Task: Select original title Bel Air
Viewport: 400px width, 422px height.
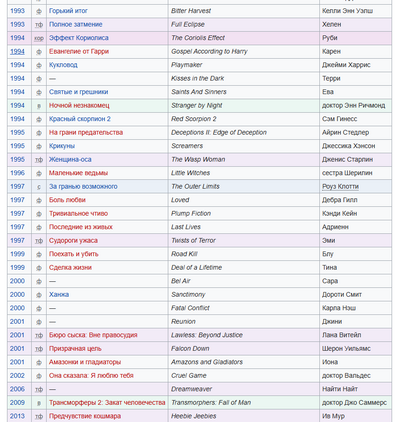Action: pos(181,281)
